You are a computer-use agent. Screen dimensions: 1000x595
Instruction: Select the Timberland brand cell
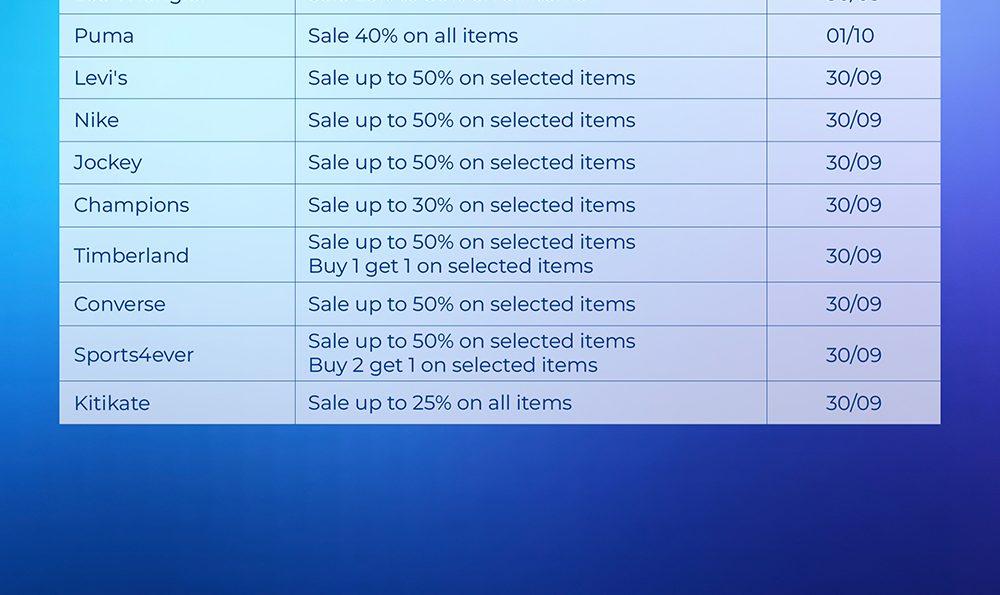point(131,255)
